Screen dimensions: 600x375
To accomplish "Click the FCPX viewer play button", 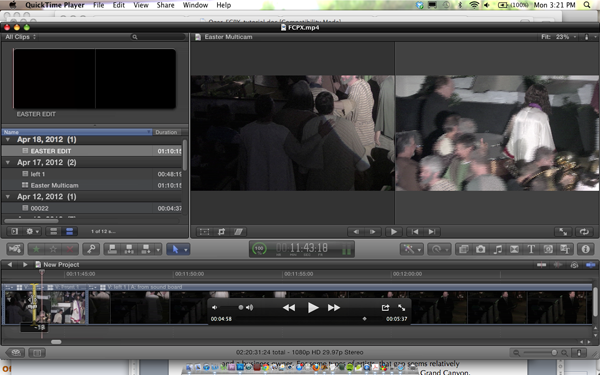I will 394,232.
